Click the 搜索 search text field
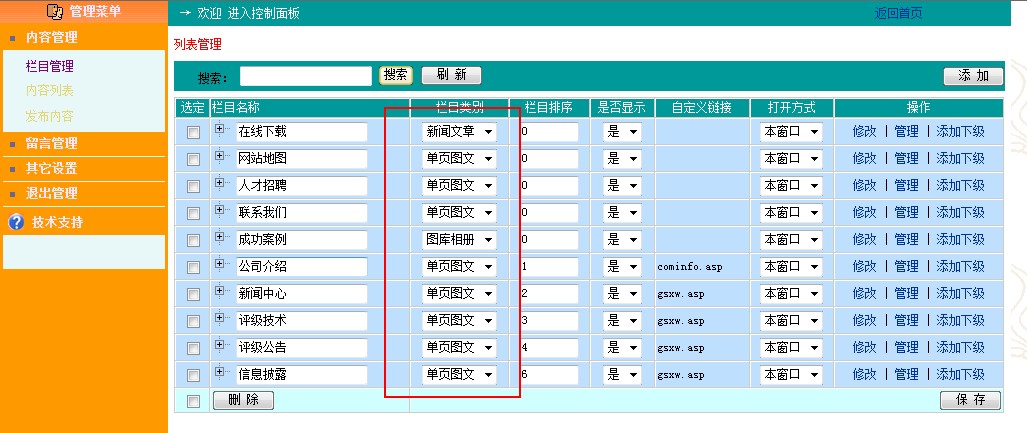 [306, 76]
